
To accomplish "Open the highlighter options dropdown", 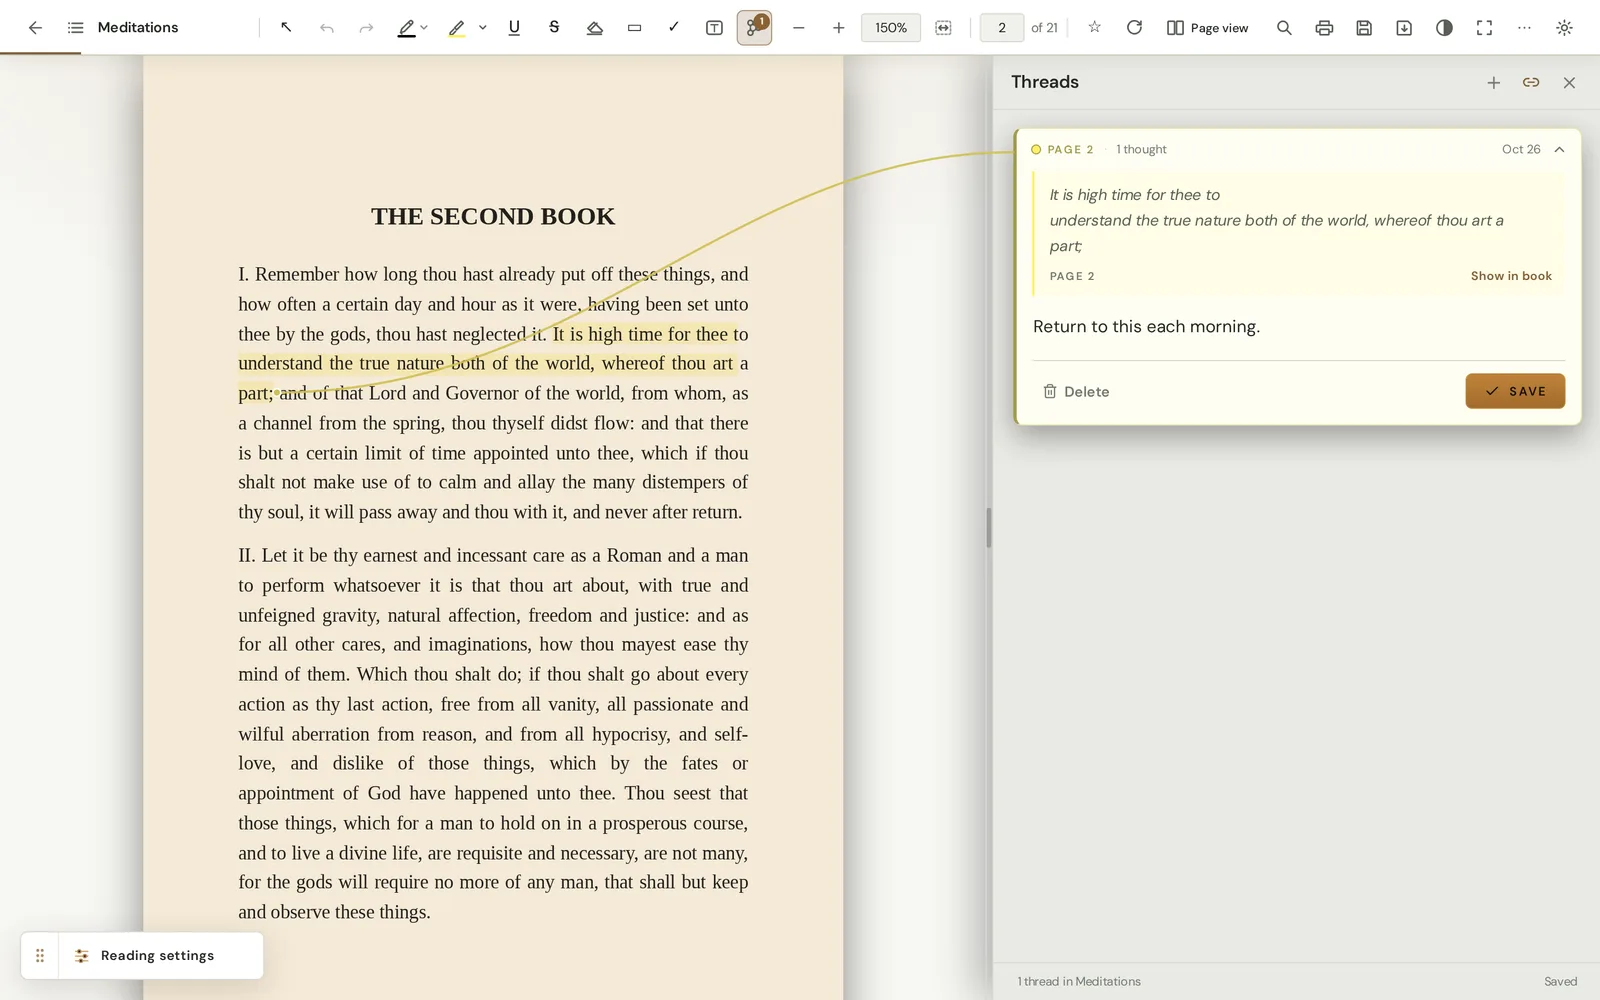I will tap(482, 28).
